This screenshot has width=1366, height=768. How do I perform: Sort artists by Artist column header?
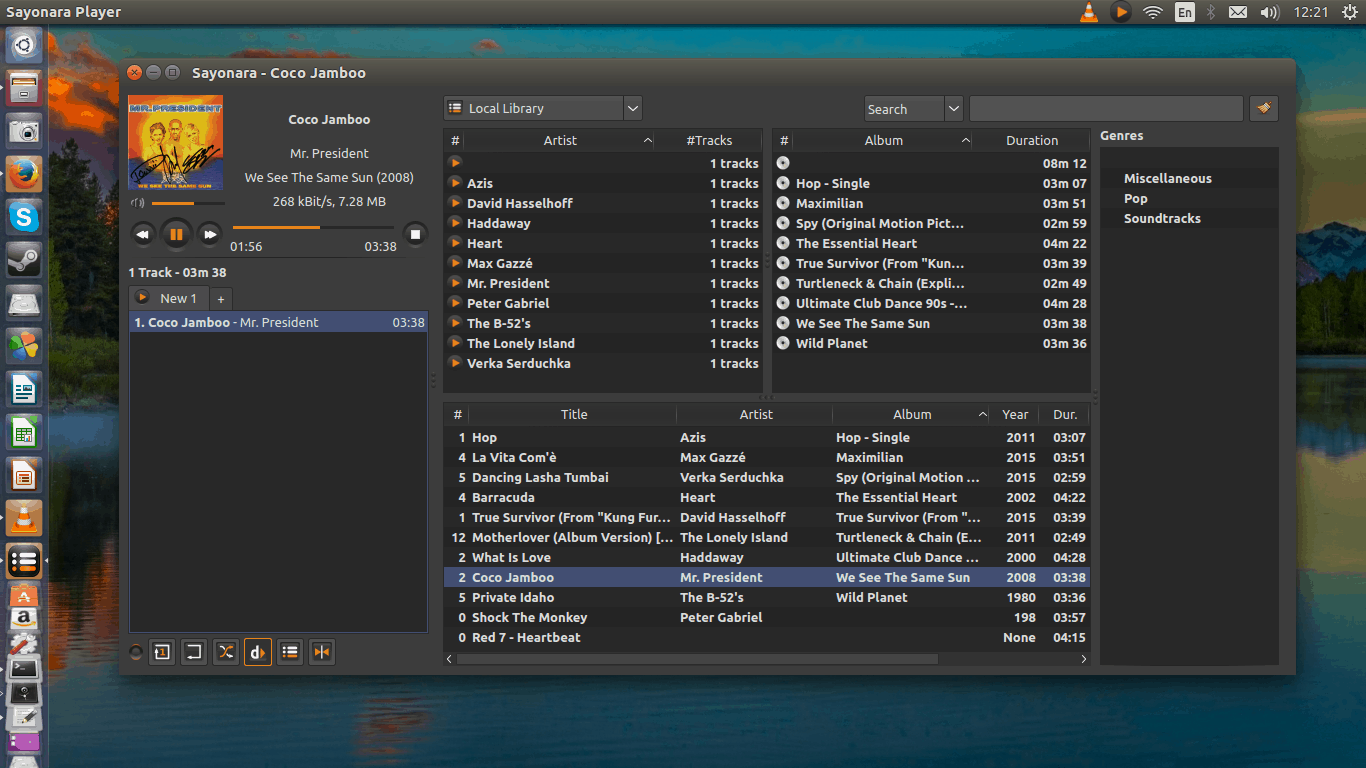pos(560,140)
